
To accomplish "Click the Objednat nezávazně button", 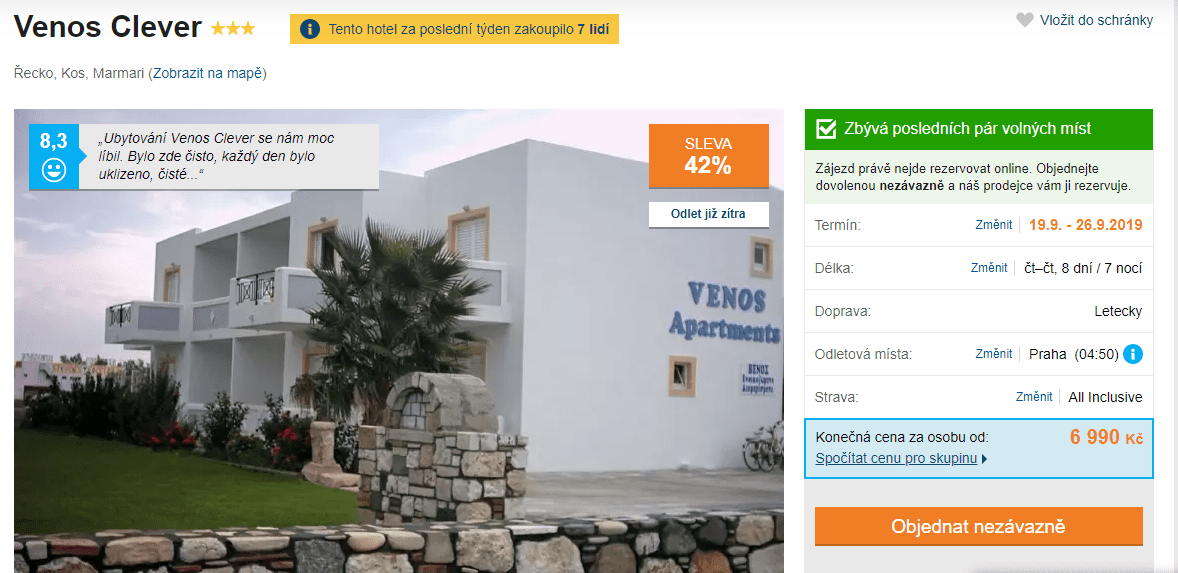I will [x=978, y=526].
